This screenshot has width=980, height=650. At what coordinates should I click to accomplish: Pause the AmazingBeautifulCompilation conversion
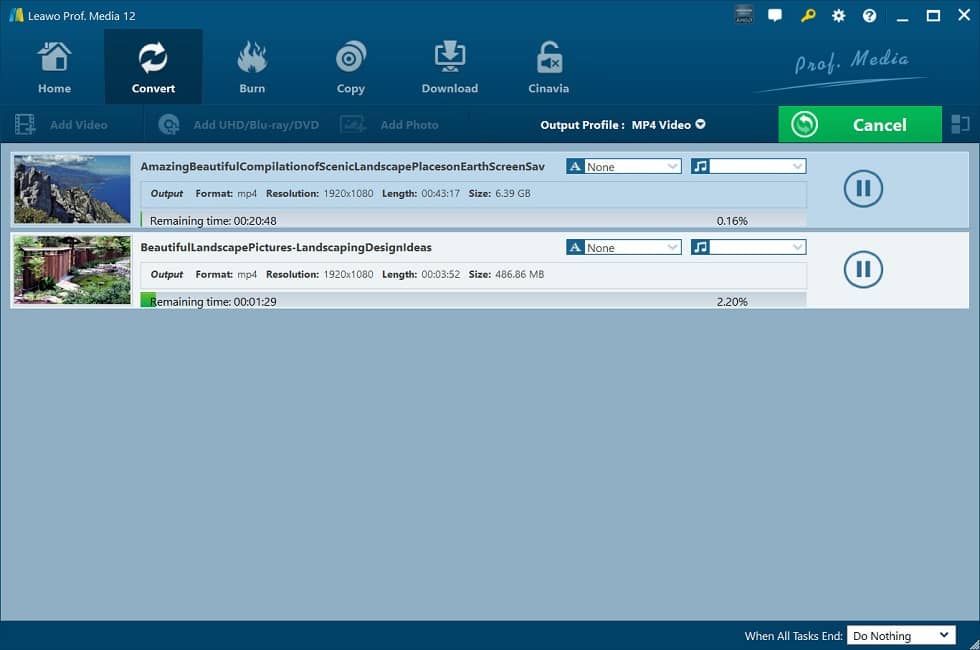(x=863, y=188)
